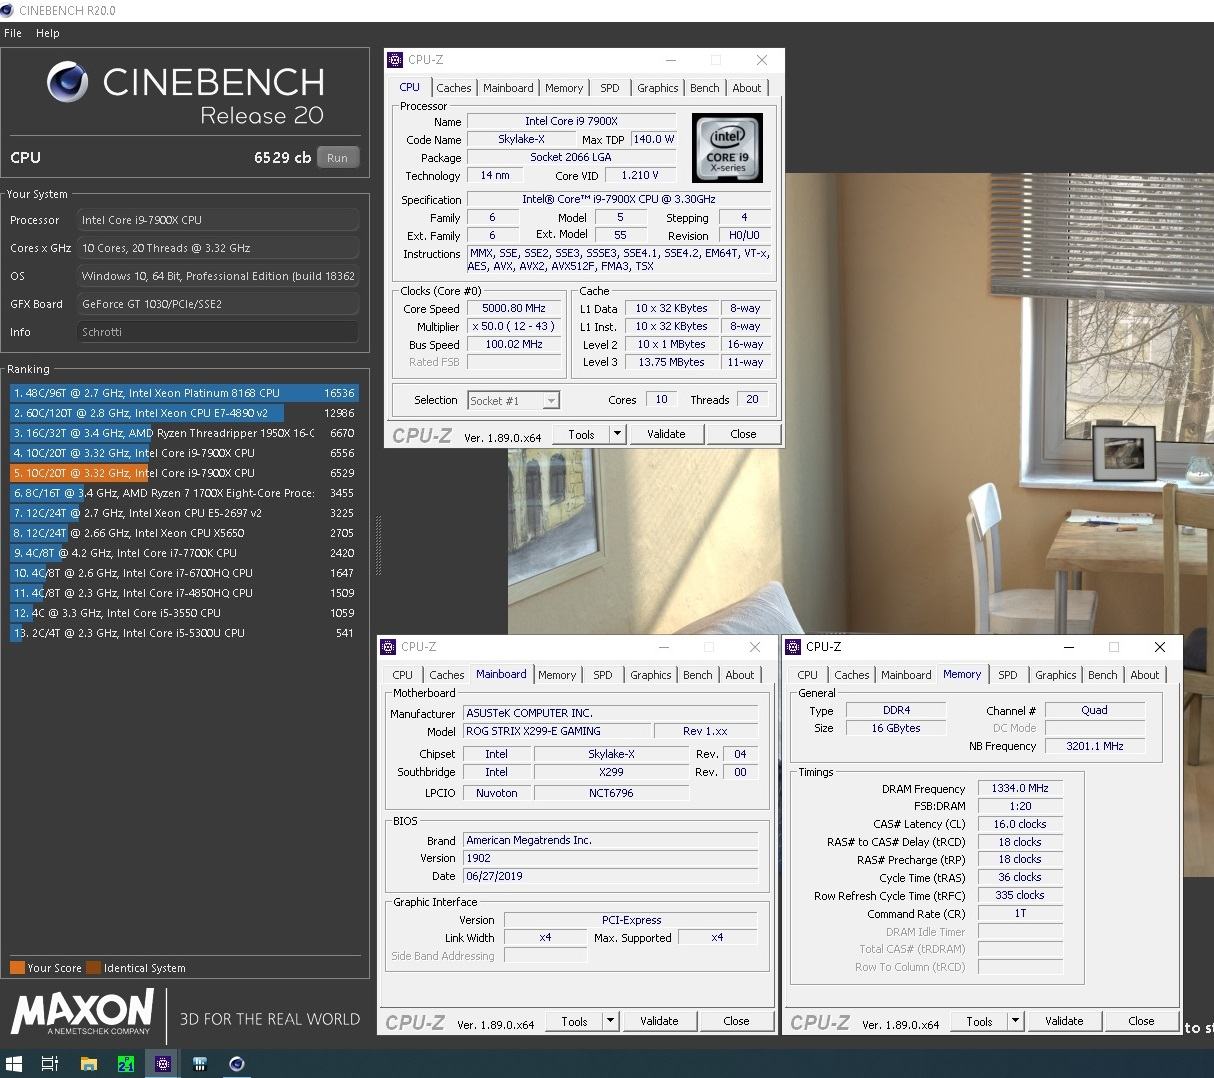The height and width of the screenshot is (1078, 1214).
Task: Open the Mainboard tab in the Memory window
Action: pyautogui.click(x=907, y=675)
